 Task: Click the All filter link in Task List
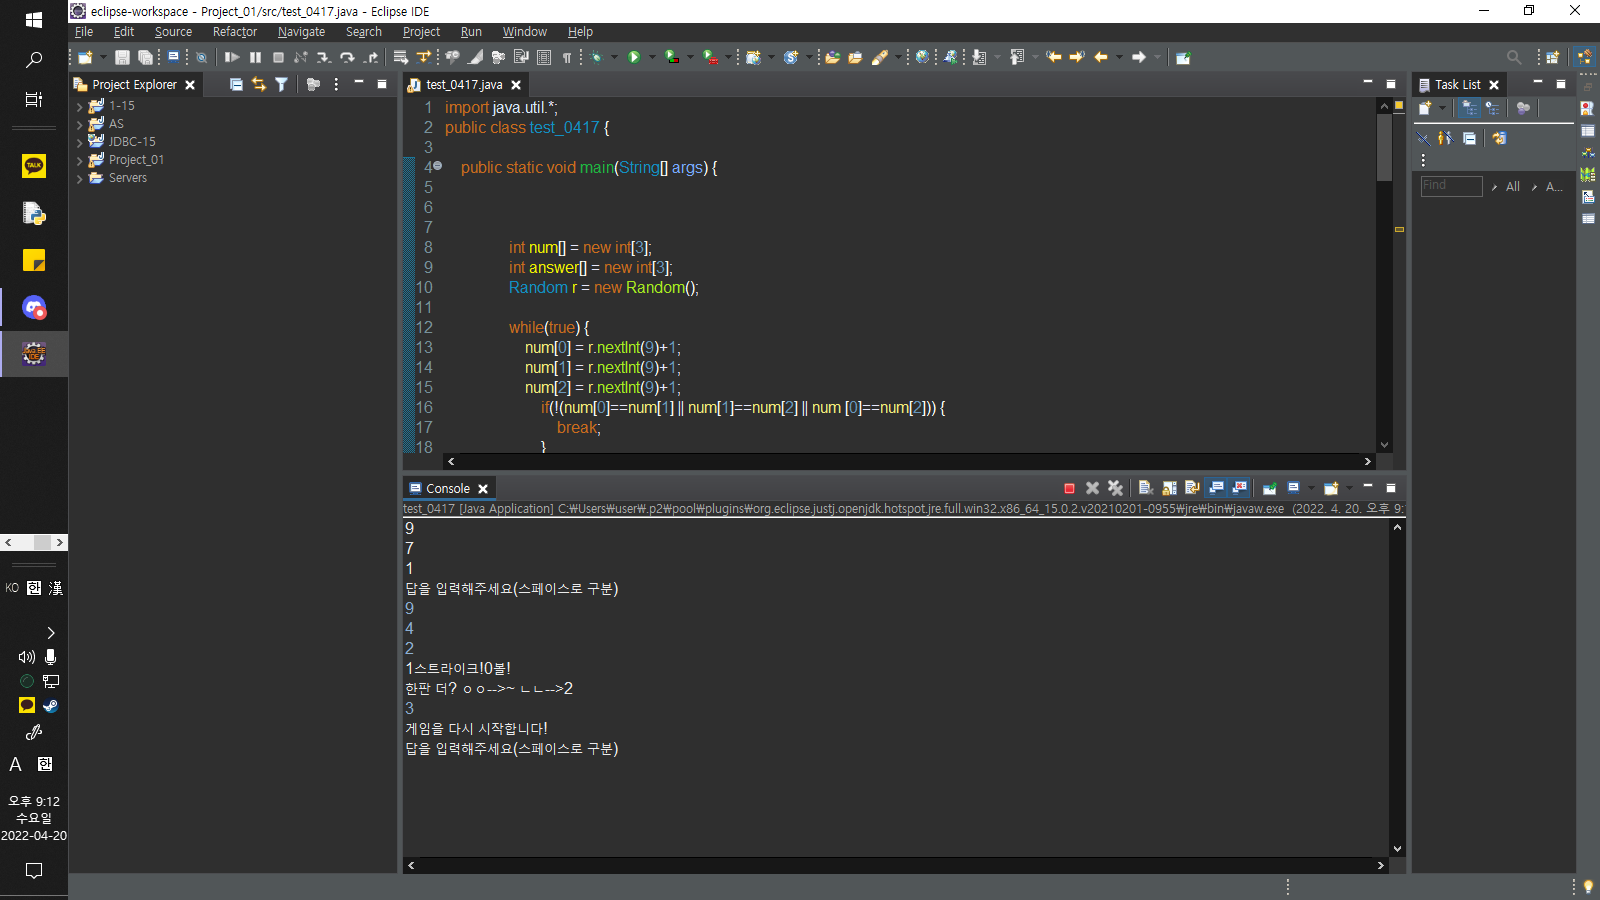(1512, 186)
